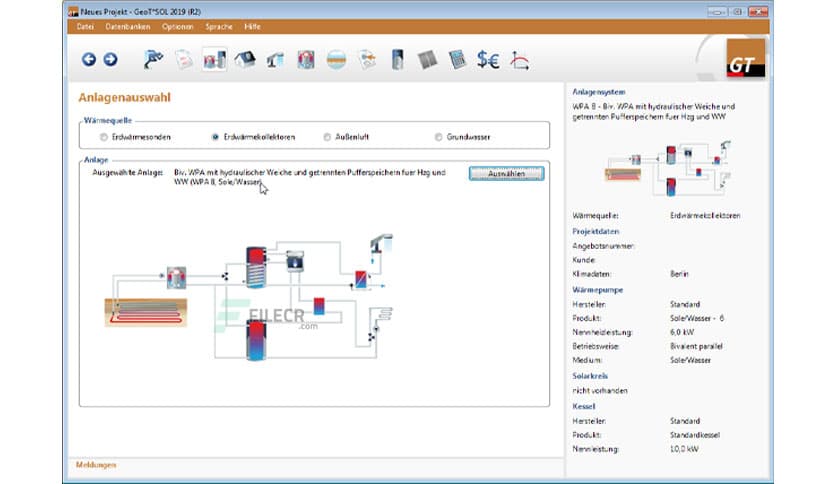Click the Kessel heading in side panel
This screenshot has width=836, height=484.
[x=584, y=406]
